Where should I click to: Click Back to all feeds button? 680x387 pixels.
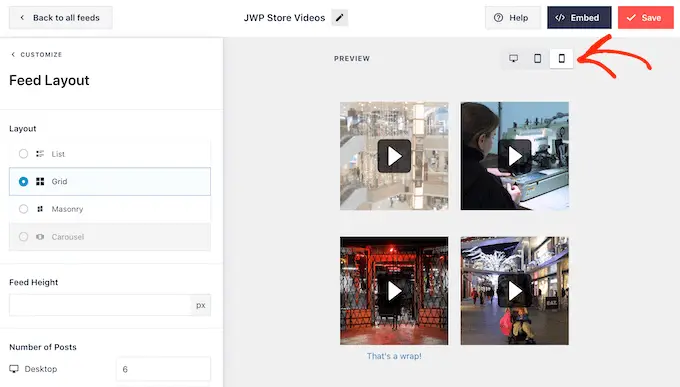(61, 18)
